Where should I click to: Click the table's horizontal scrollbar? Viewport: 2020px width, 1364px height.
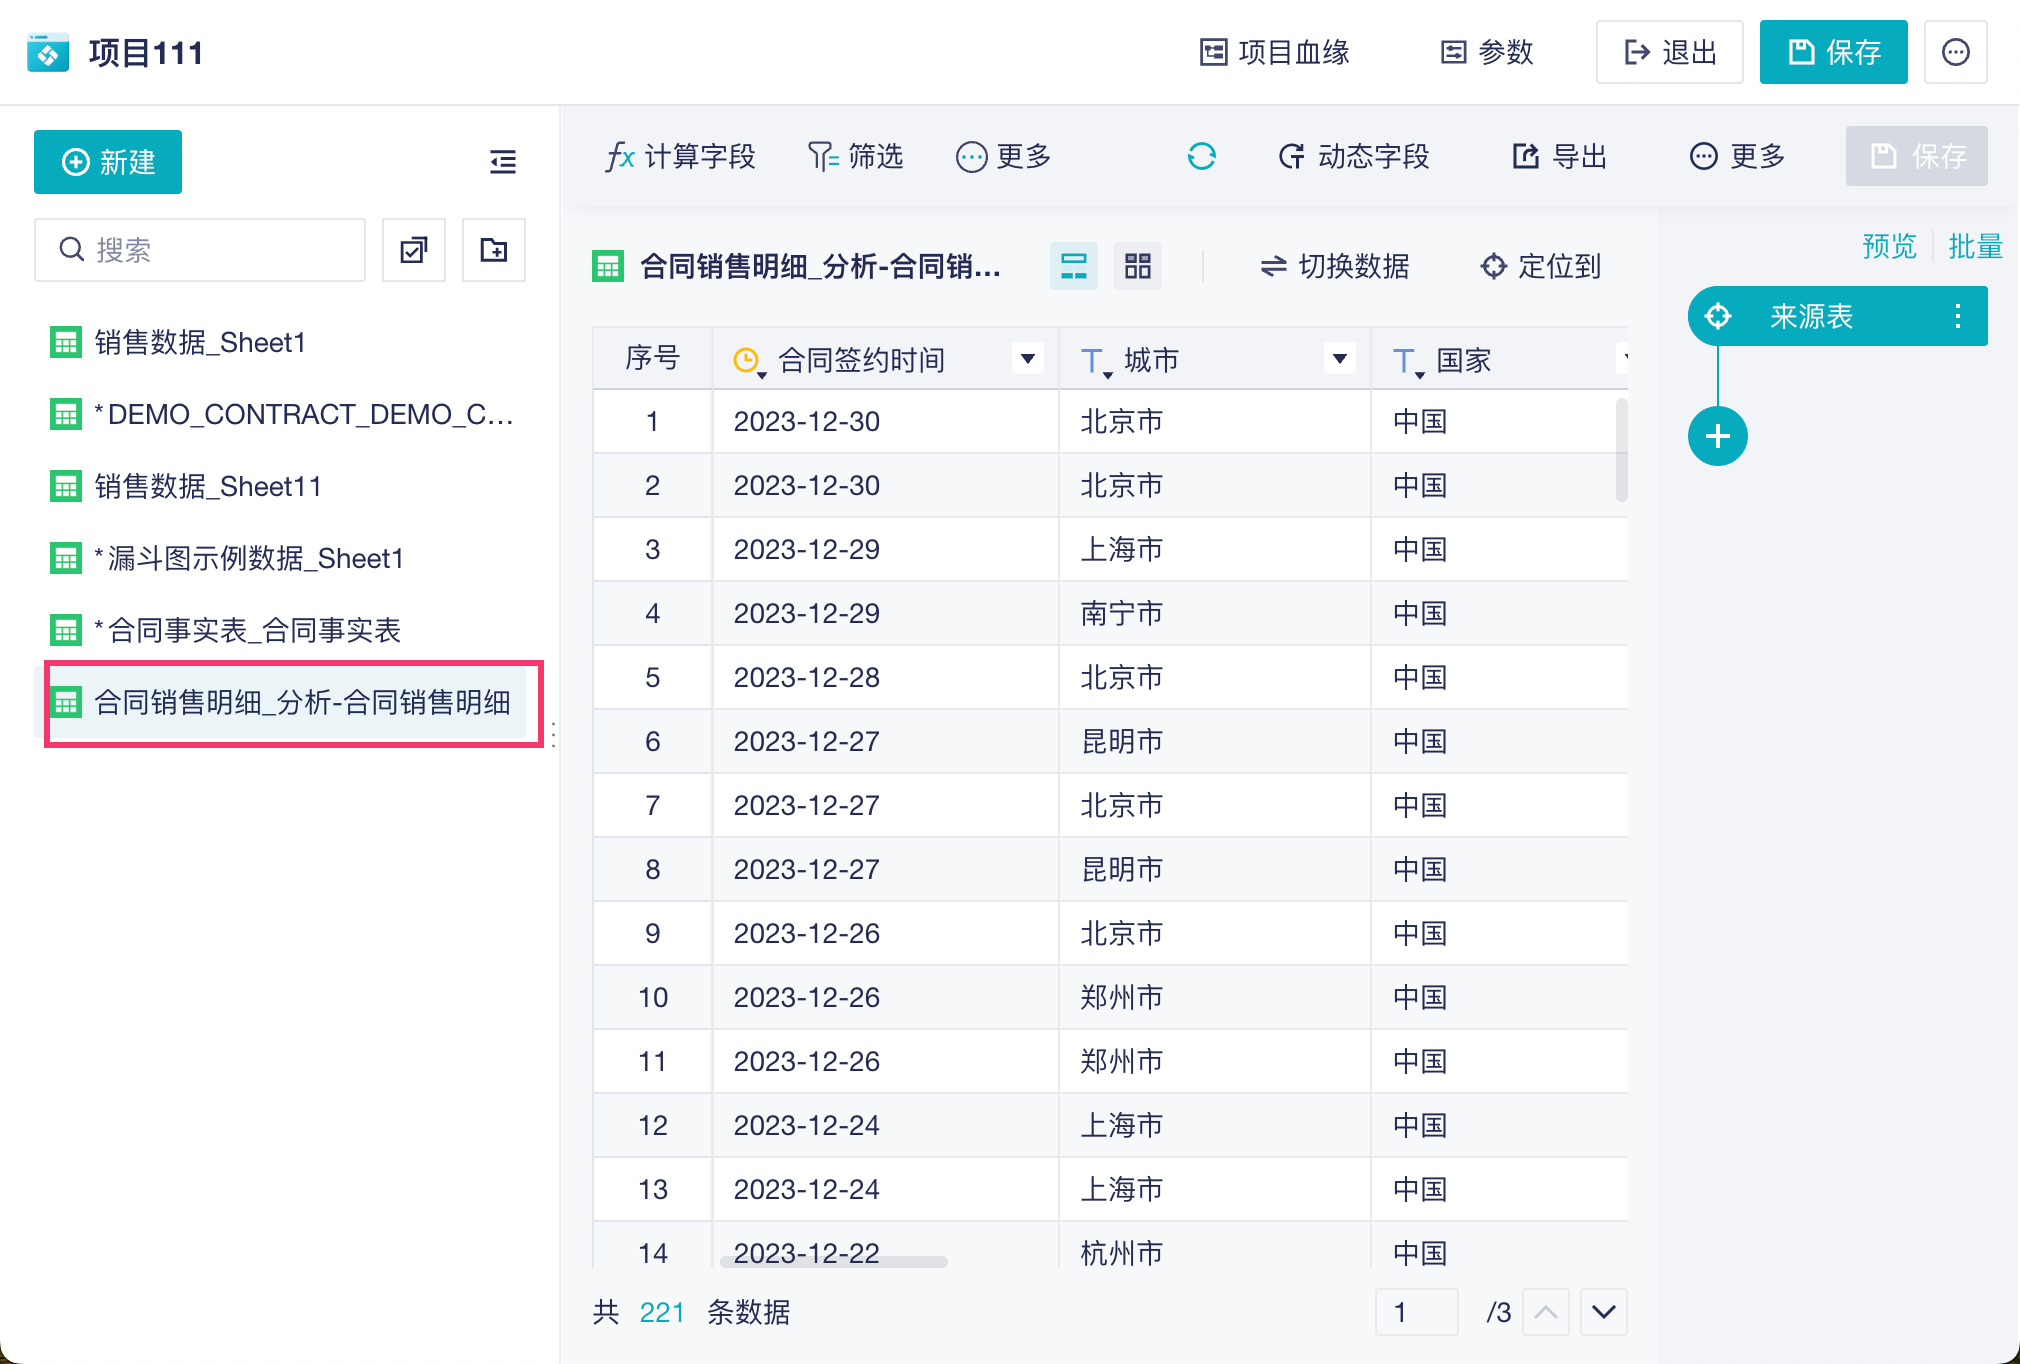click(x=833, y=1262)
